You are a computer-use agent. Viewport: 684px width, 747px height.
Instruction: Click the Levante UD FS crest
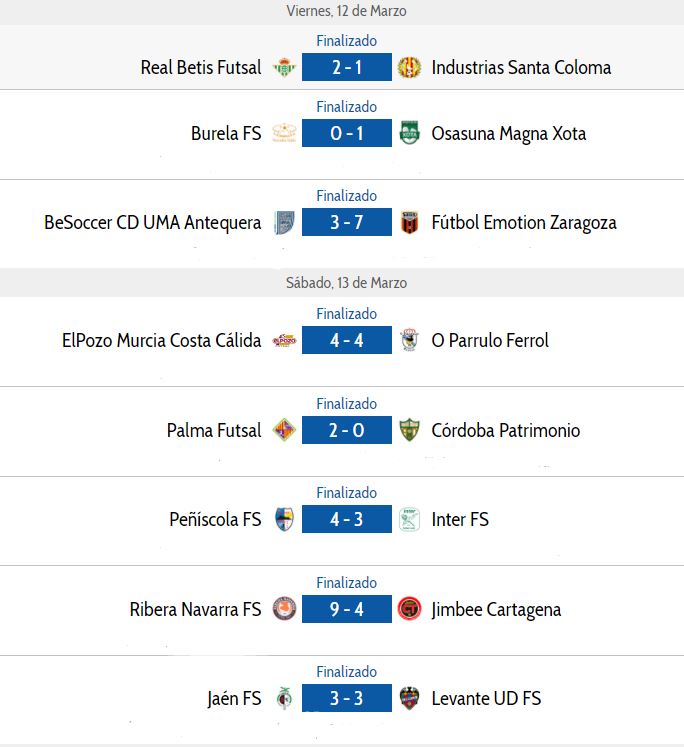coord(409,698)
